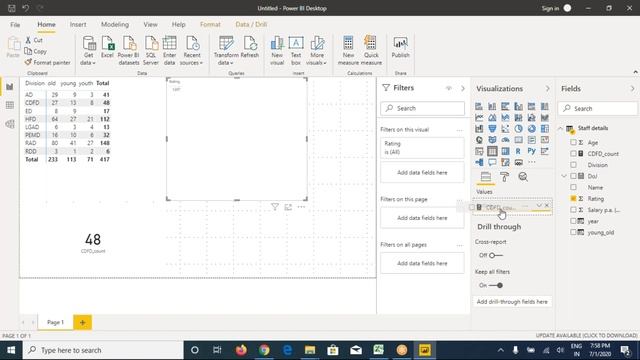Click the Format painter tool
640x360 pixels.
47,62
